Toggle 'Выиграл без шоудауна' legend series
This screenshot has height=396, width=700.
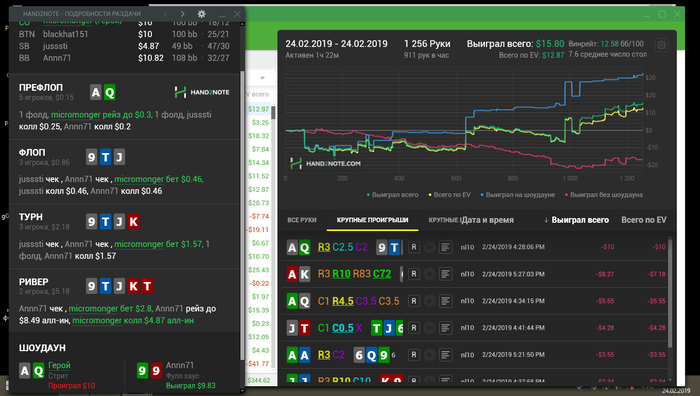click(x=604, y=195)
